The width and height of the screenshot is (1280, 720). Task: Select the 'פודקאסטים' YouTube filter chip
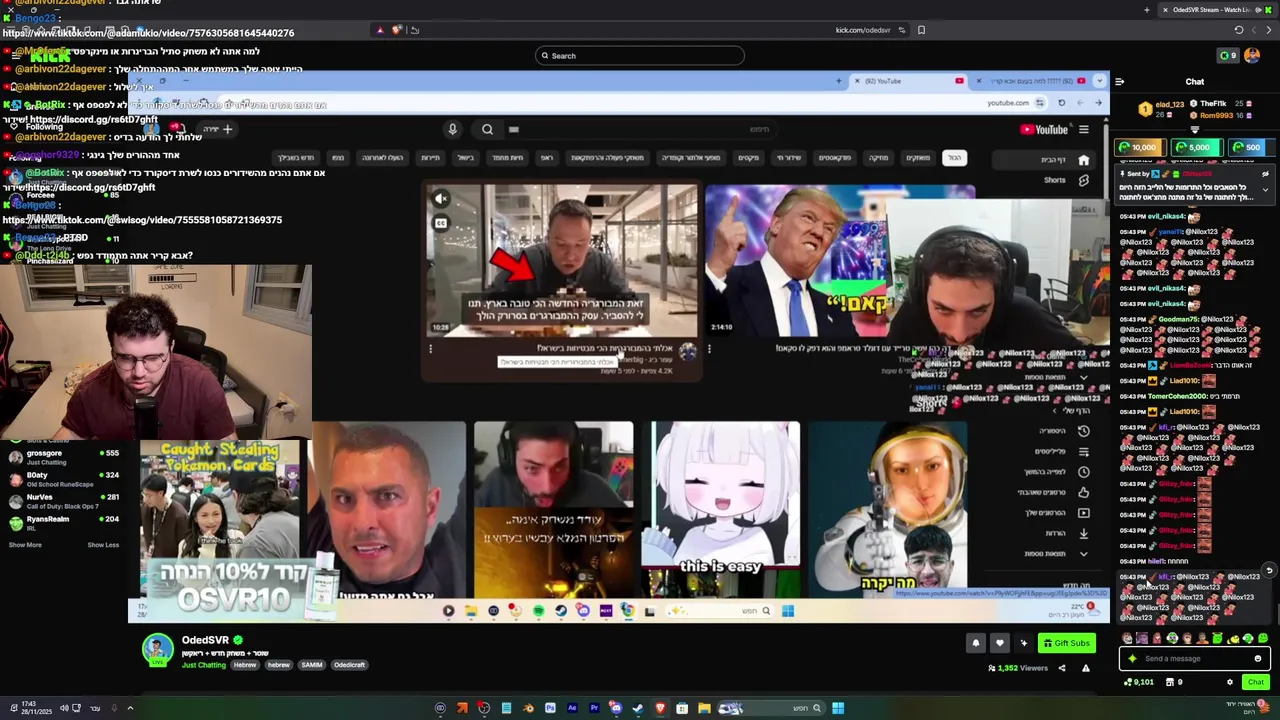(835, 157)
